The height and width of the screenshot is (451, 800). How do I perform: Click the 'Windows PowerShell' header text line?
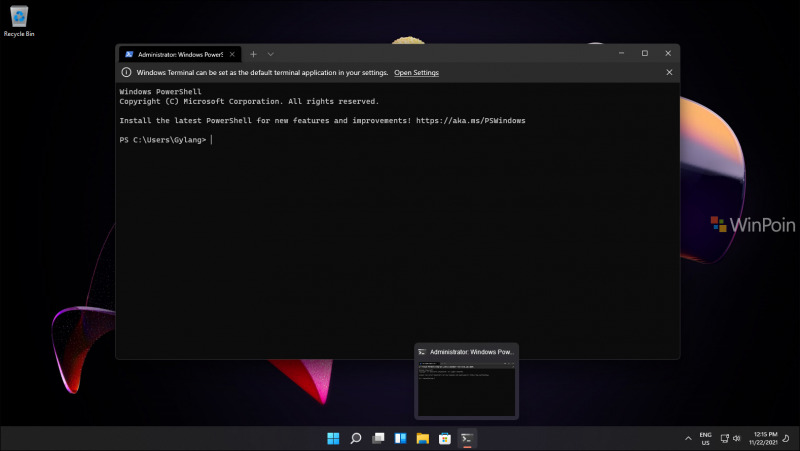(160, 92)
